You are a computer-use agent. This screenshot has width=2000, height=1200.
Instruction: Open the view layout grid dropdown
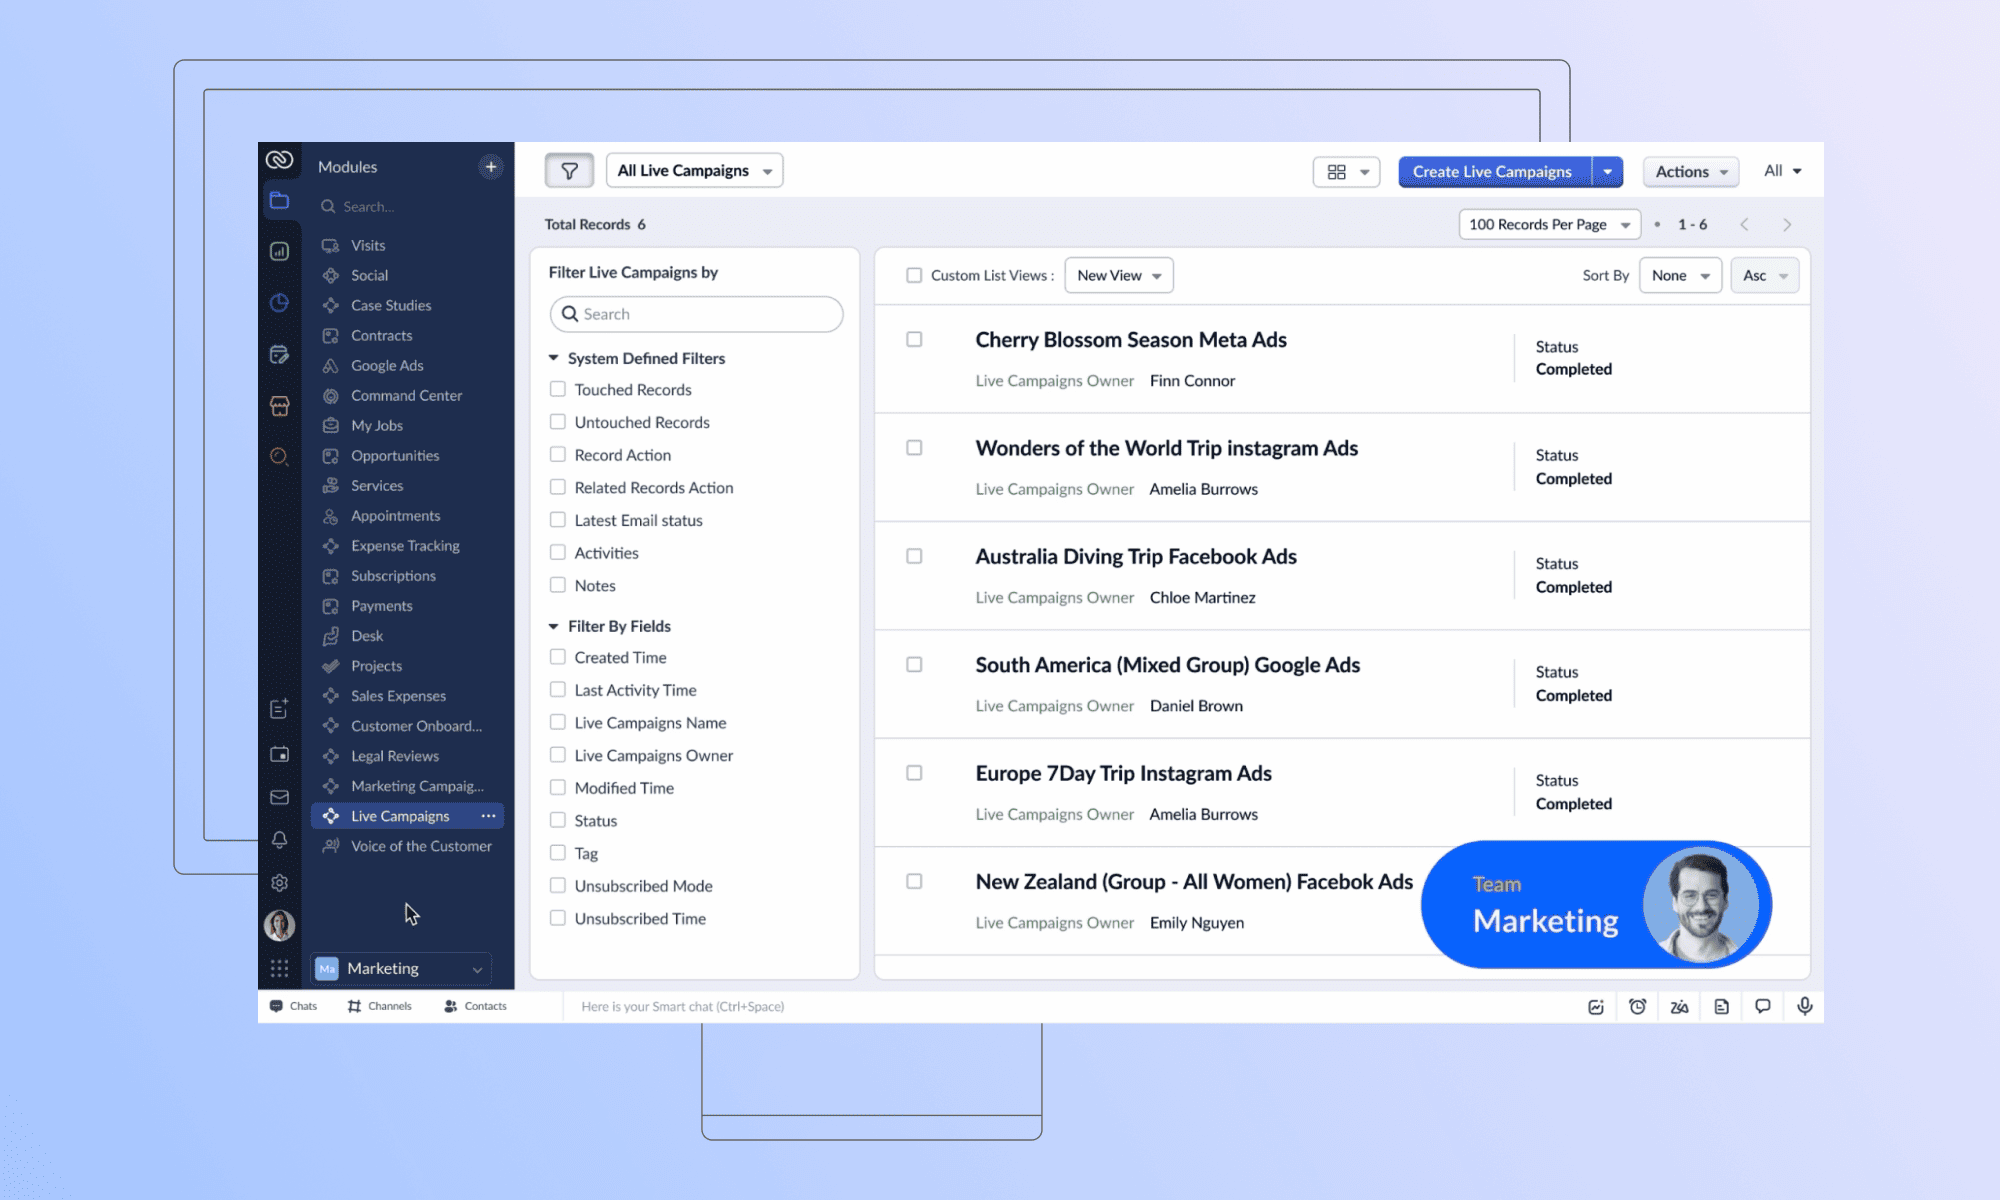(x=1347, y=172)
